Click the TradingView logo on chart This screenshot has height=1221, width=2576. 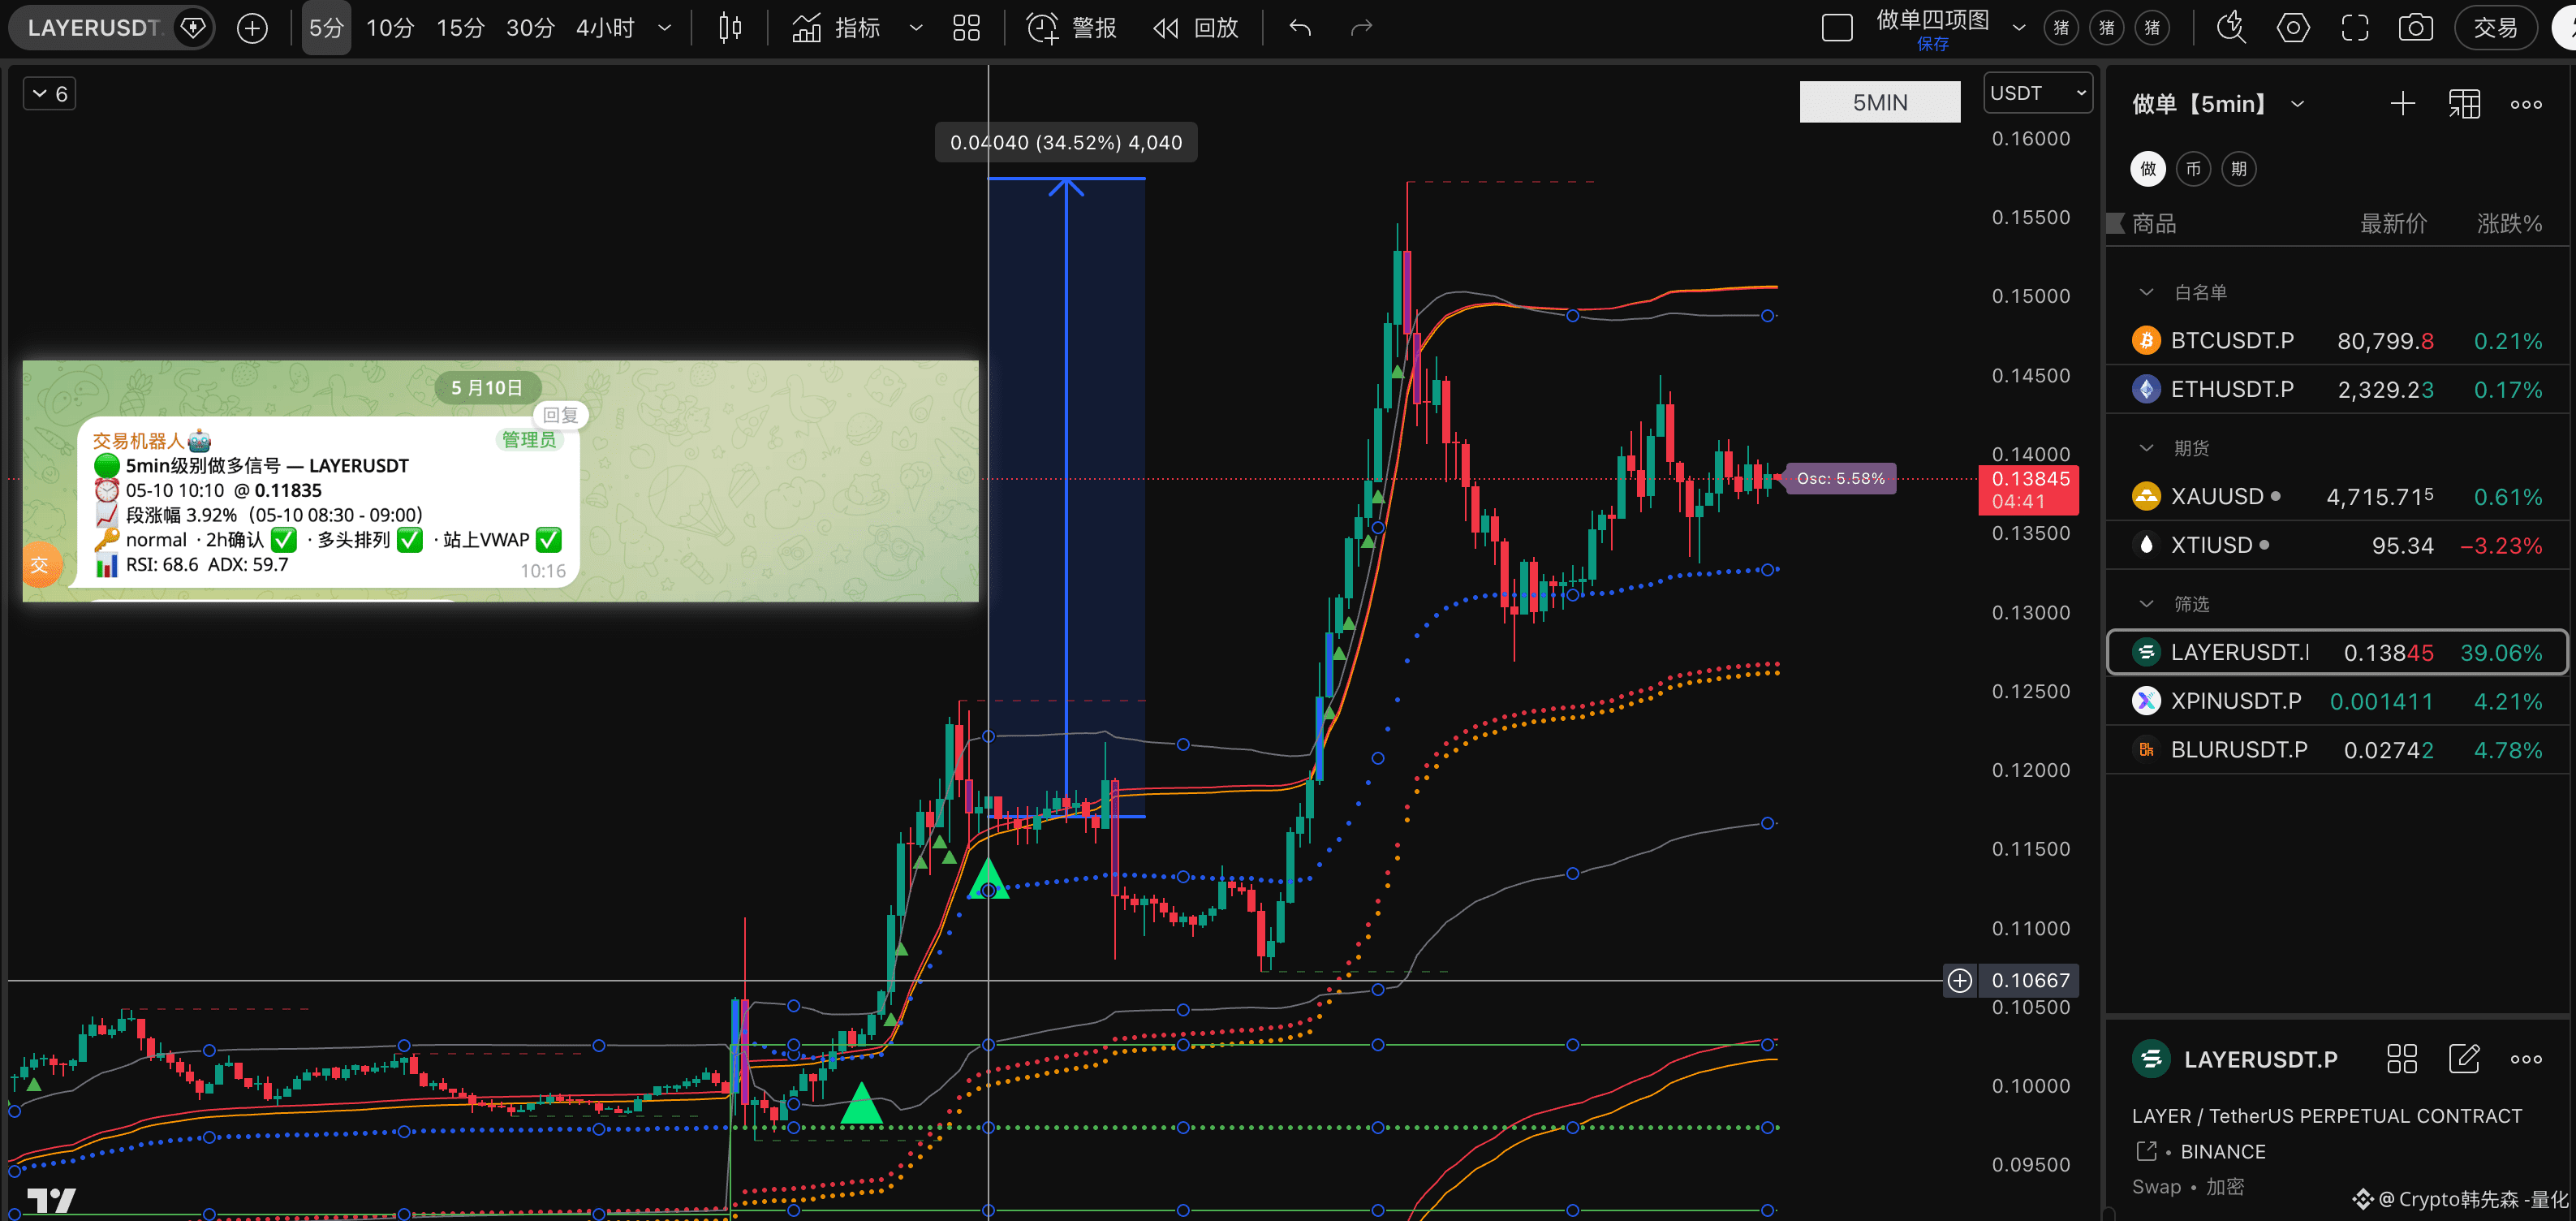pos(51,1199)
